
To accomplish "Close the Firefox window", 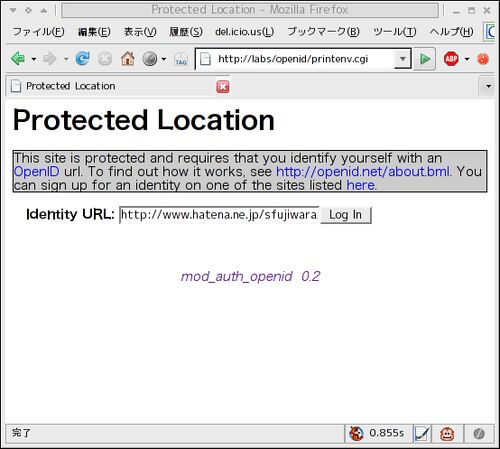I will coord(487,10).
